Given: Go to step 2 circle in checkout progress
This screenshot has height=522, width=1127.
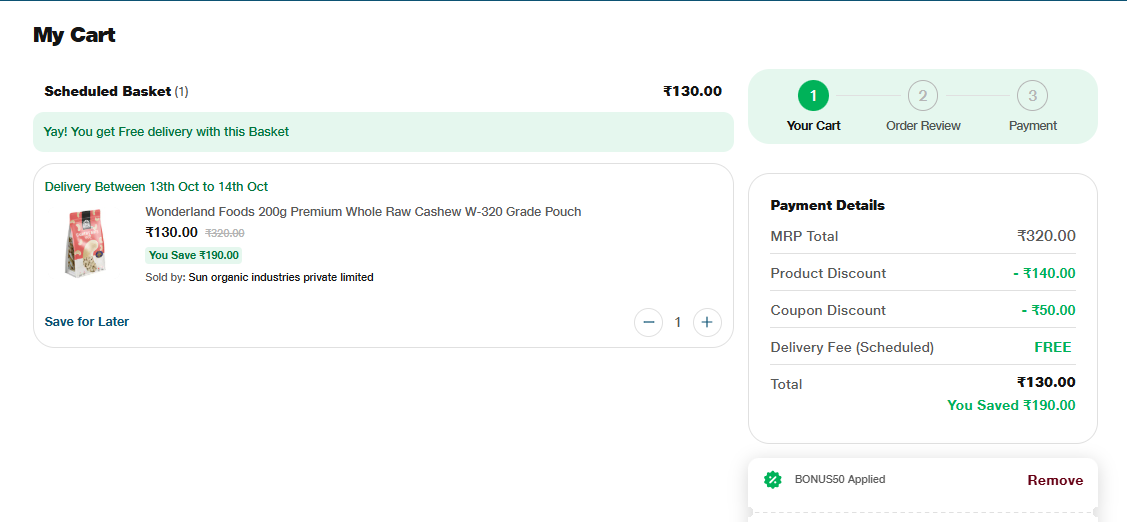Looking at the screenshot, I should tap(923, 96).
